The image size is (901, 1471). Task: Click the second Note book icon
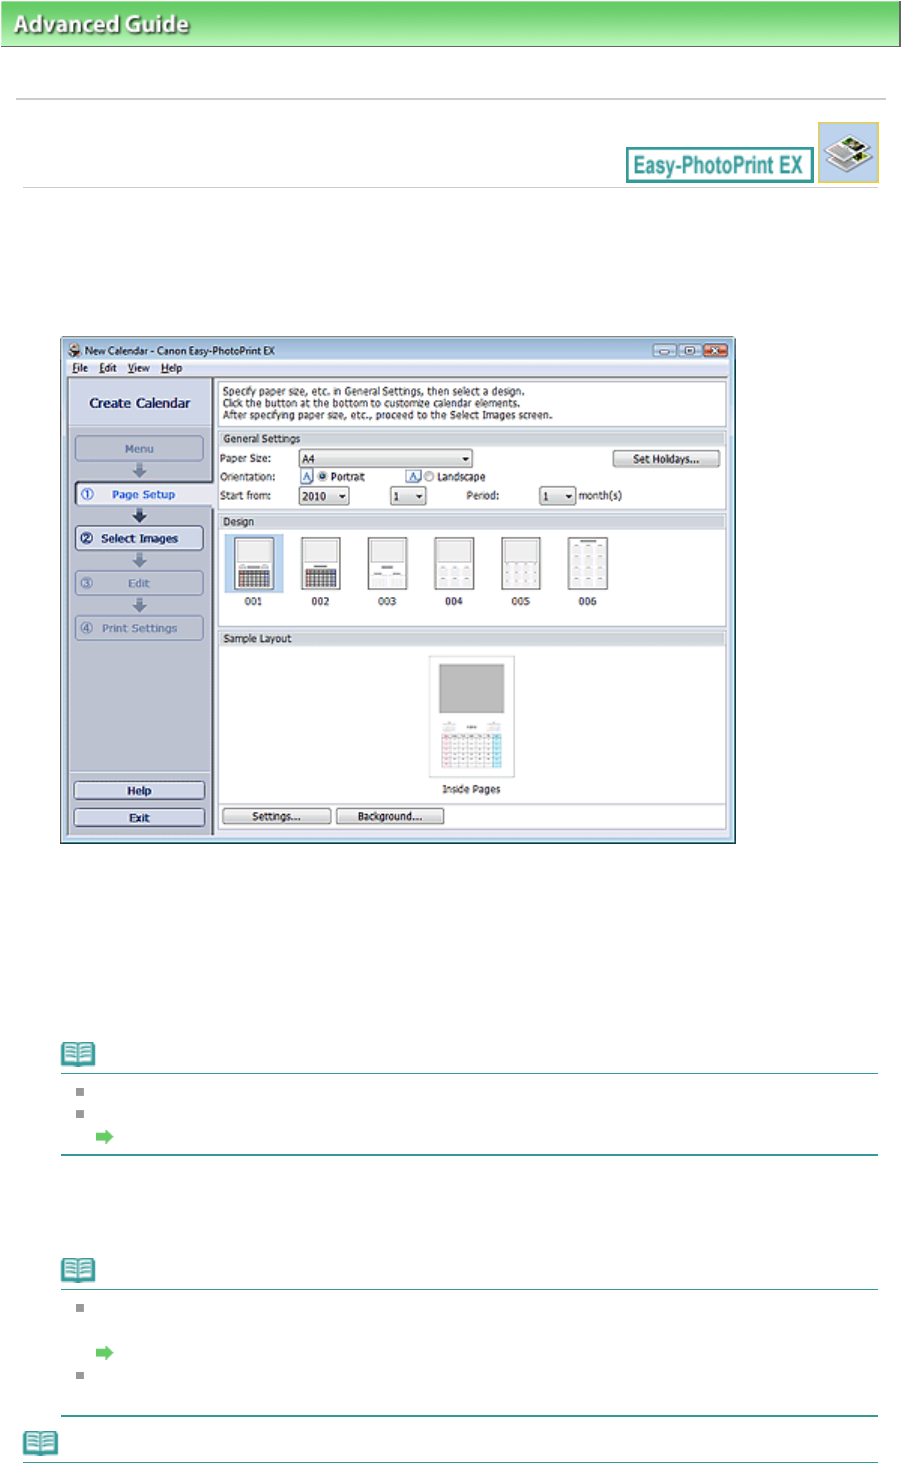coord(78,1270)
